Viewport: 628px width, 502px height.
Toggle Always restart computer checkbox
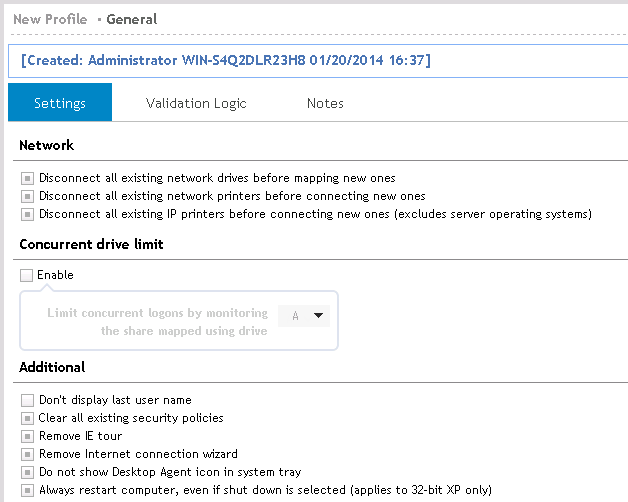(x=27, y=490)
